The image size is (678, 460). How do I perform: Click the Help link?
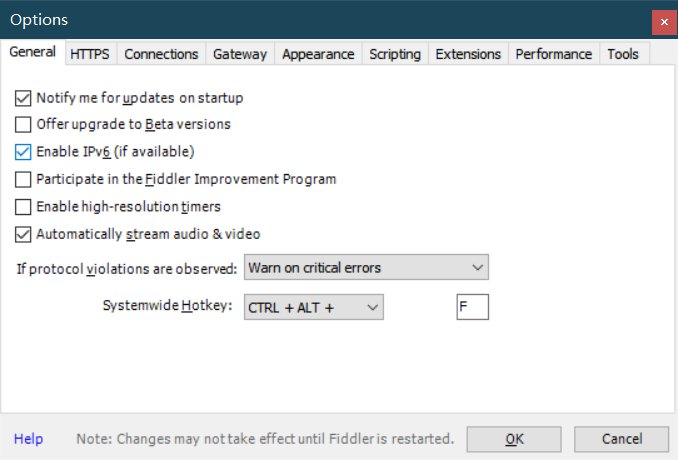[x=29, y=439]
